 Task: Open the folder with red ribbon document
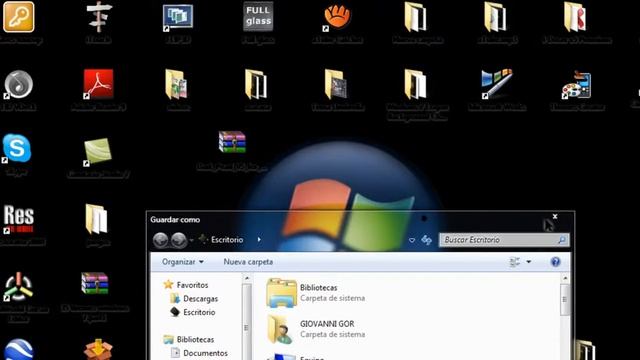(576, 17)
